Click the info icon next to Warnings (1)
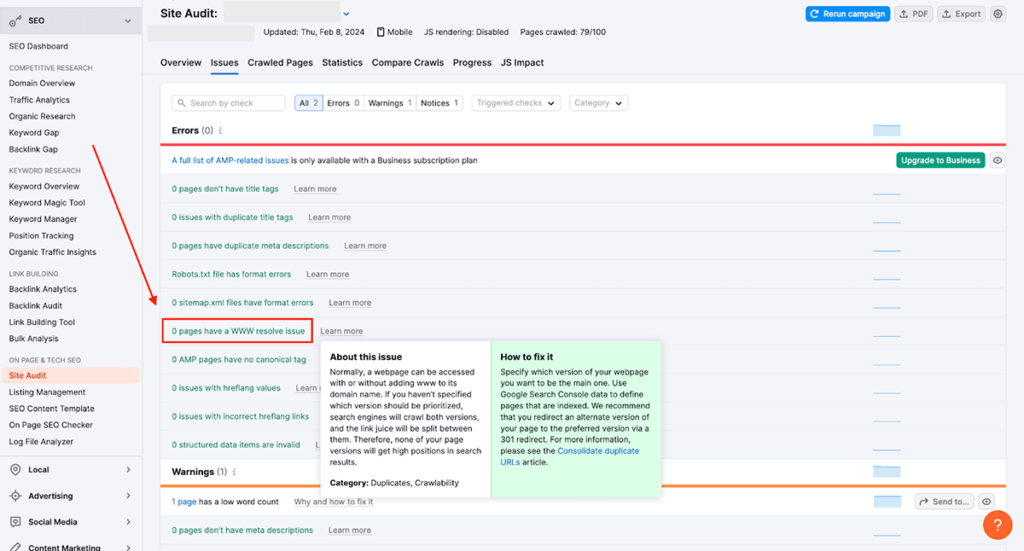 point(234,471)
